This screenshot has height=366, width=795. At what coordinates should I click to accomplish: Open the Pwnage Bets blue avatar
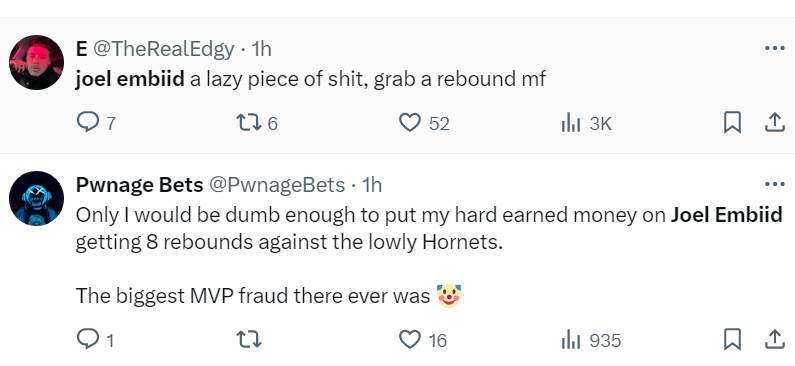click(37, 198)
